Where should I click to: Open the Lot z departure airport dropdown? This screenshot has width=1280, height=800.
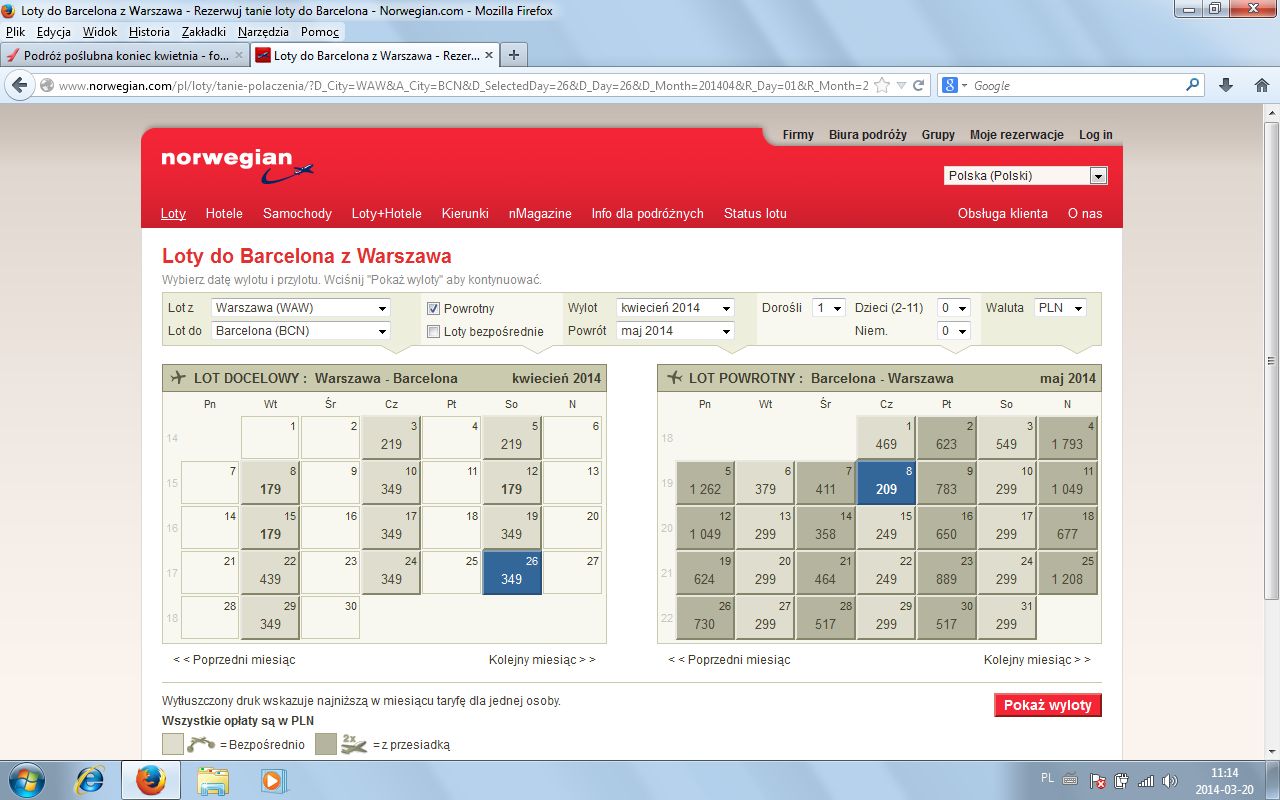click(x=301, y=308)
